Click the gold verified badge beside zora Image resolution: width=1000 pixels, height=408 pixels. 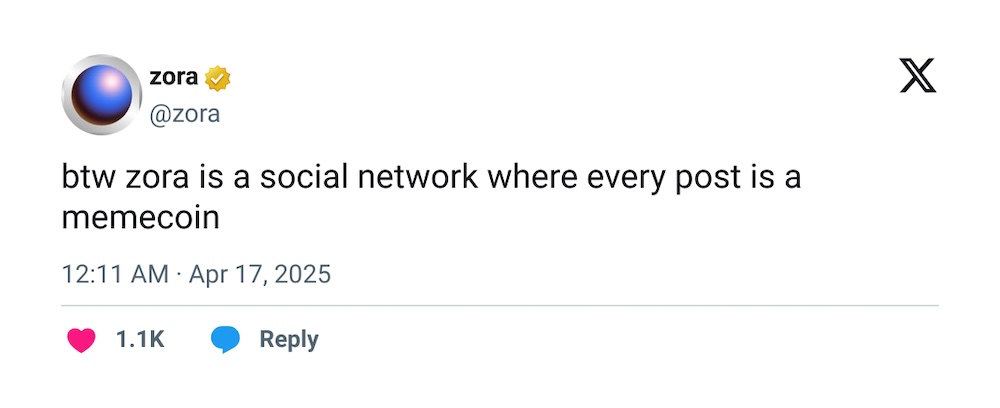pyautogui.click(x=217, y=78)
